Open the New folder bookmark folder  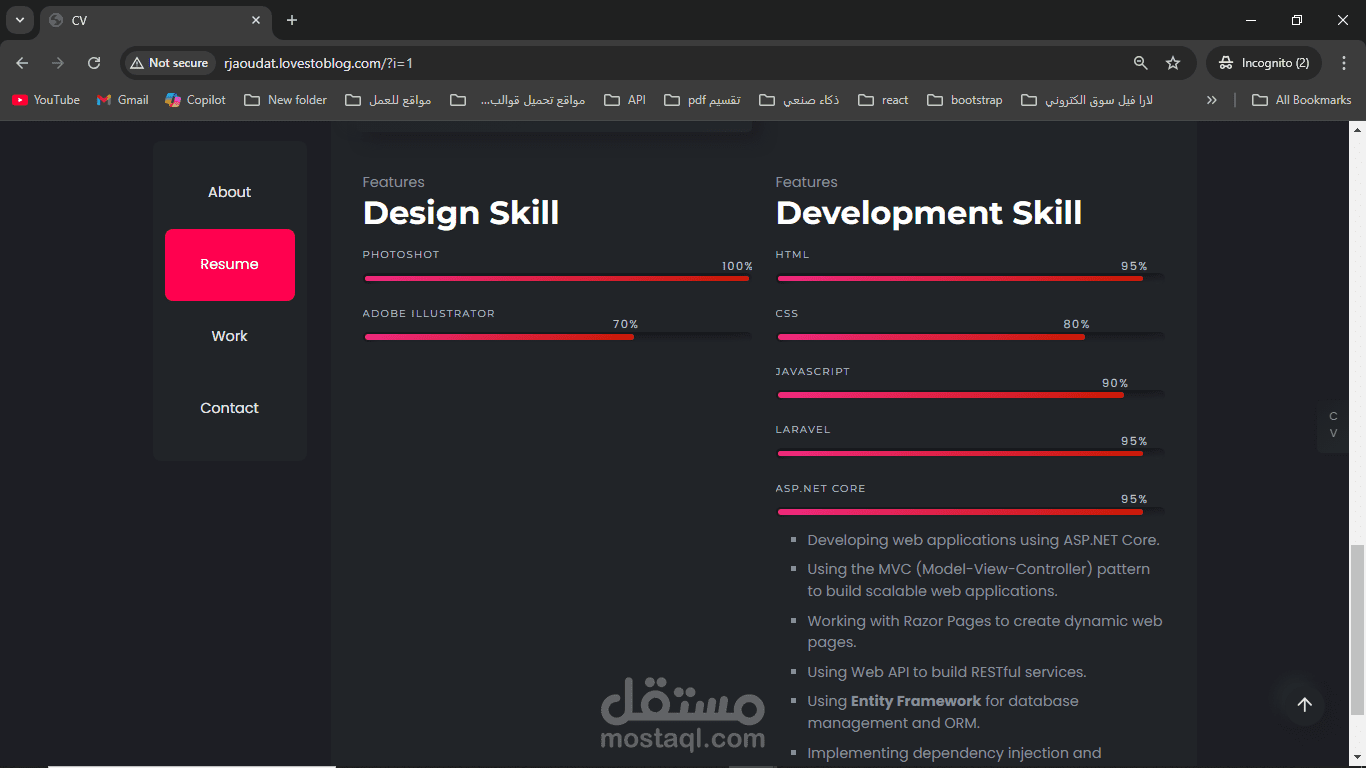coord(286,100)
